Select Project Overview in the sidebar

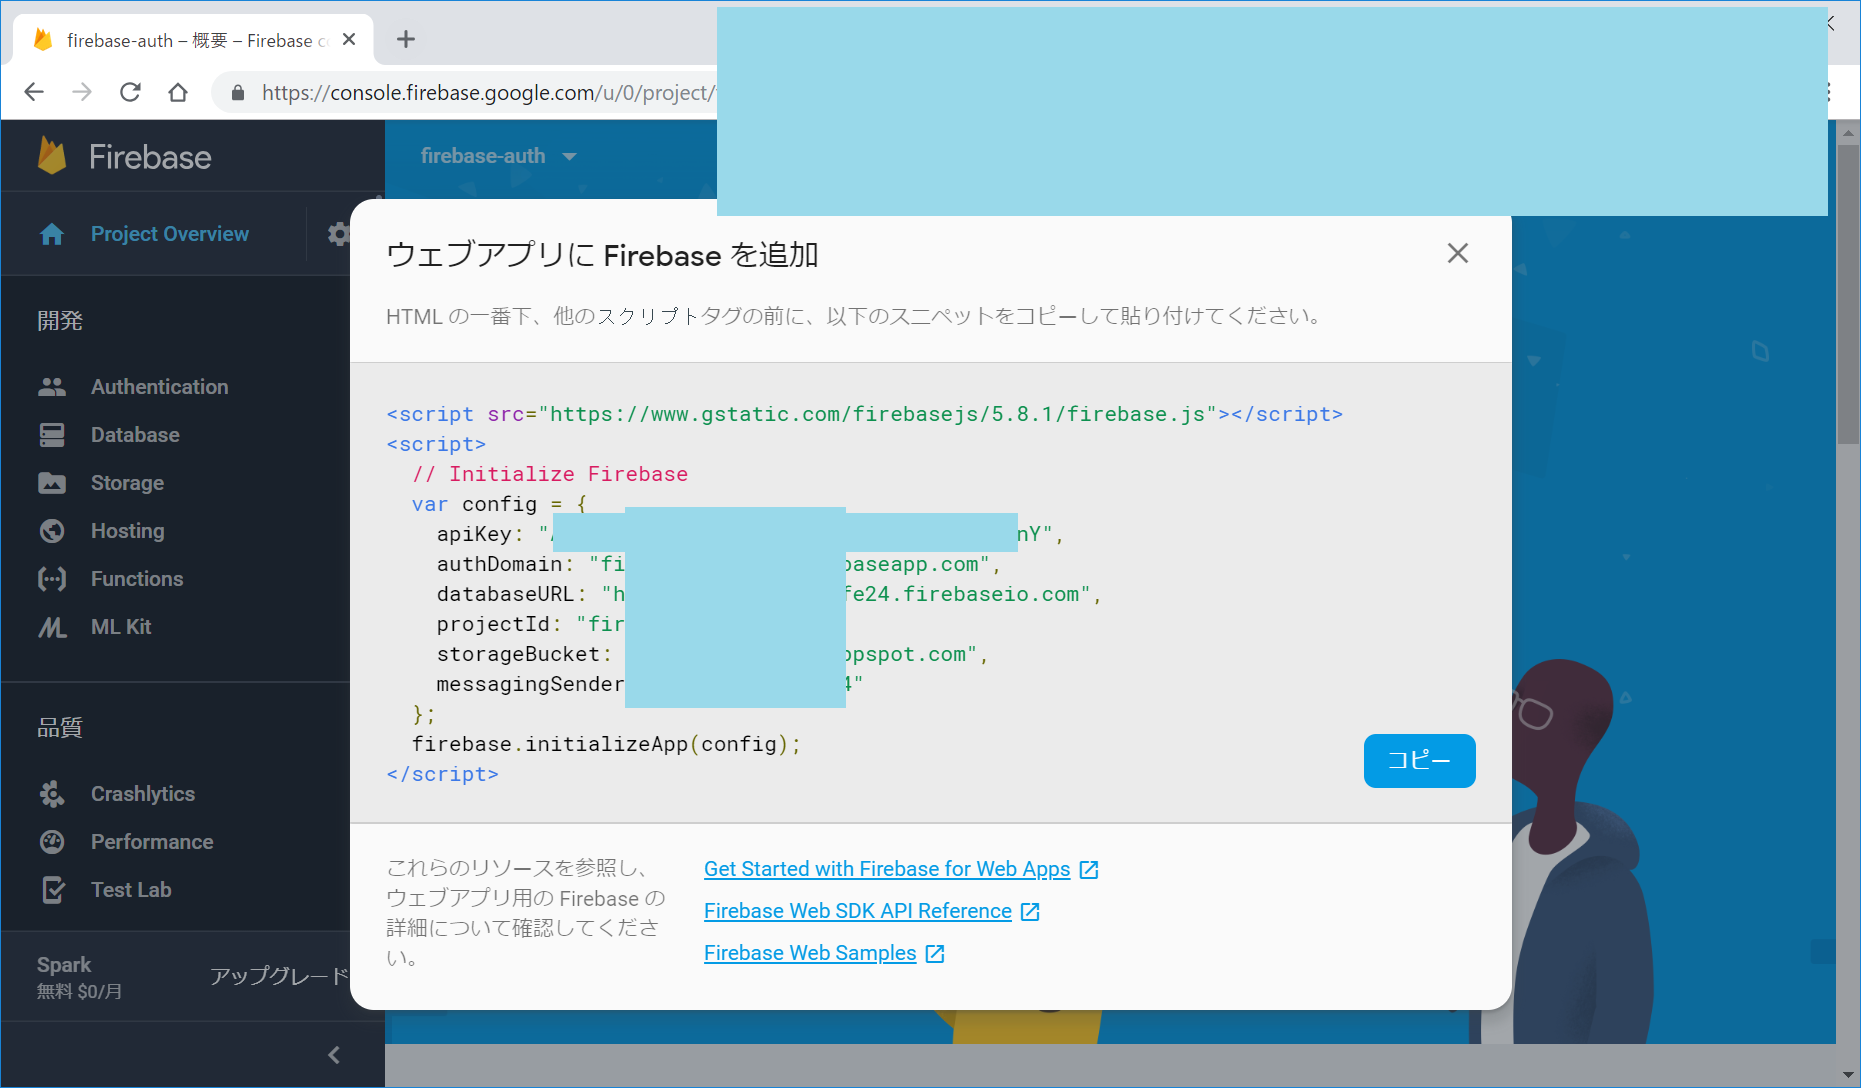(x=169, y=234)
